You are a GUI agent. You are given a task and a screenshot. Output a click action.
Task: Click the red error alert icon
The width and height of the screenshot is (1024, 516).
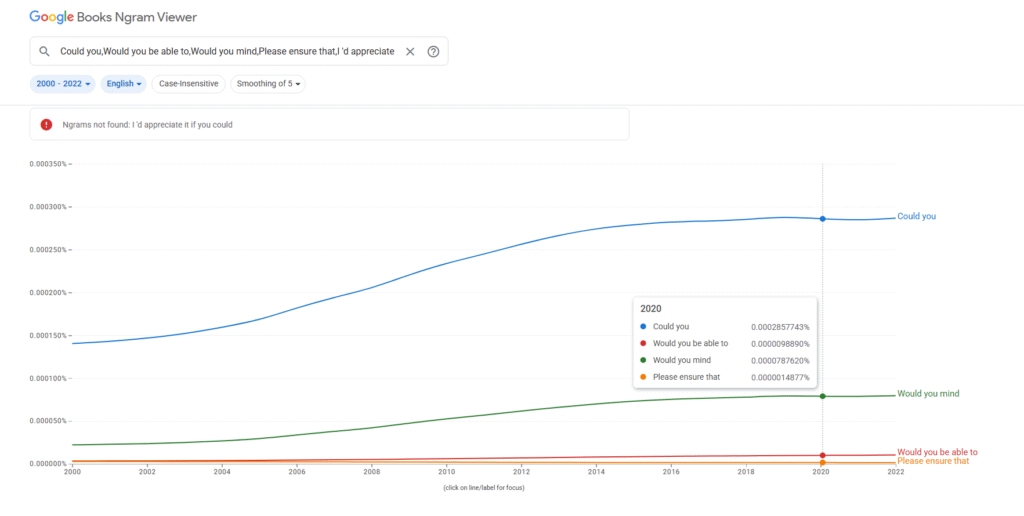pyautogui.click(x=46, y=124)
